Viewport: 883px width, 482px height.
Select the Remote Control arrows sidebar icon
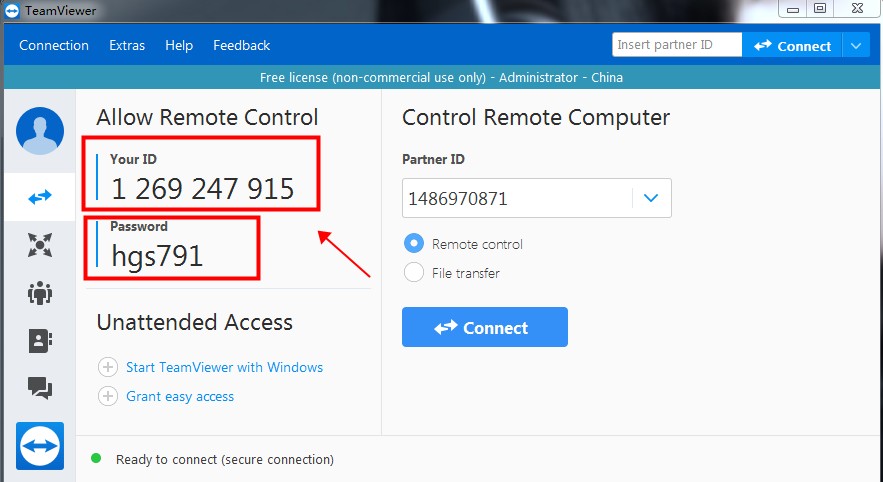39,197
